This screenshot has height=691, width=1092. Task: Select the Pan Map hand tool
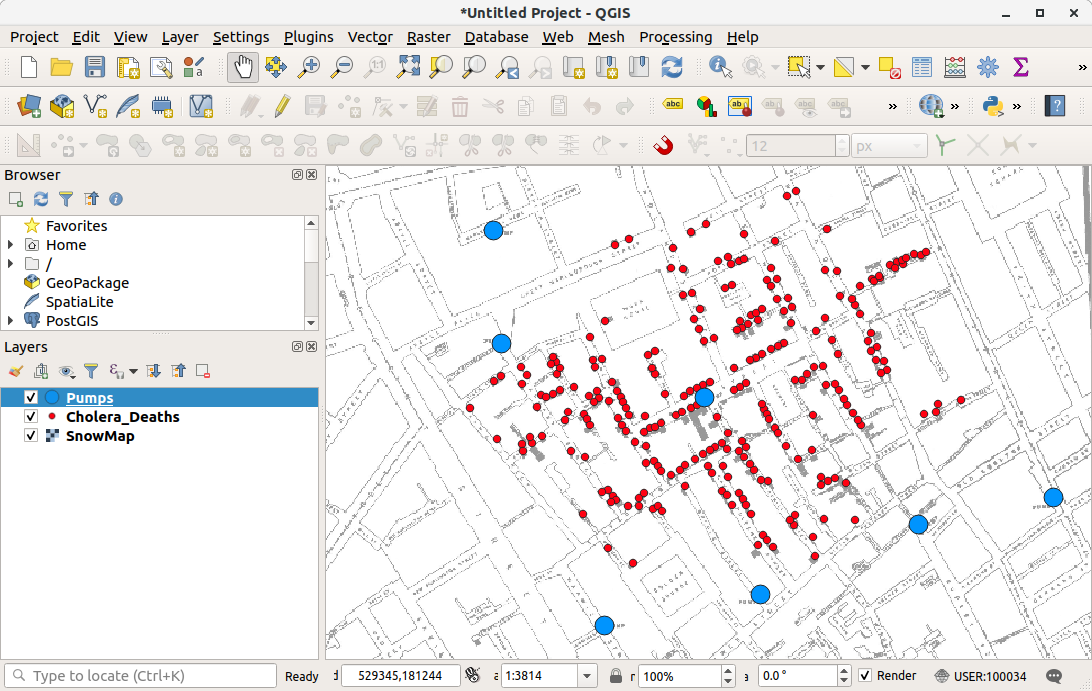[242, 68]
